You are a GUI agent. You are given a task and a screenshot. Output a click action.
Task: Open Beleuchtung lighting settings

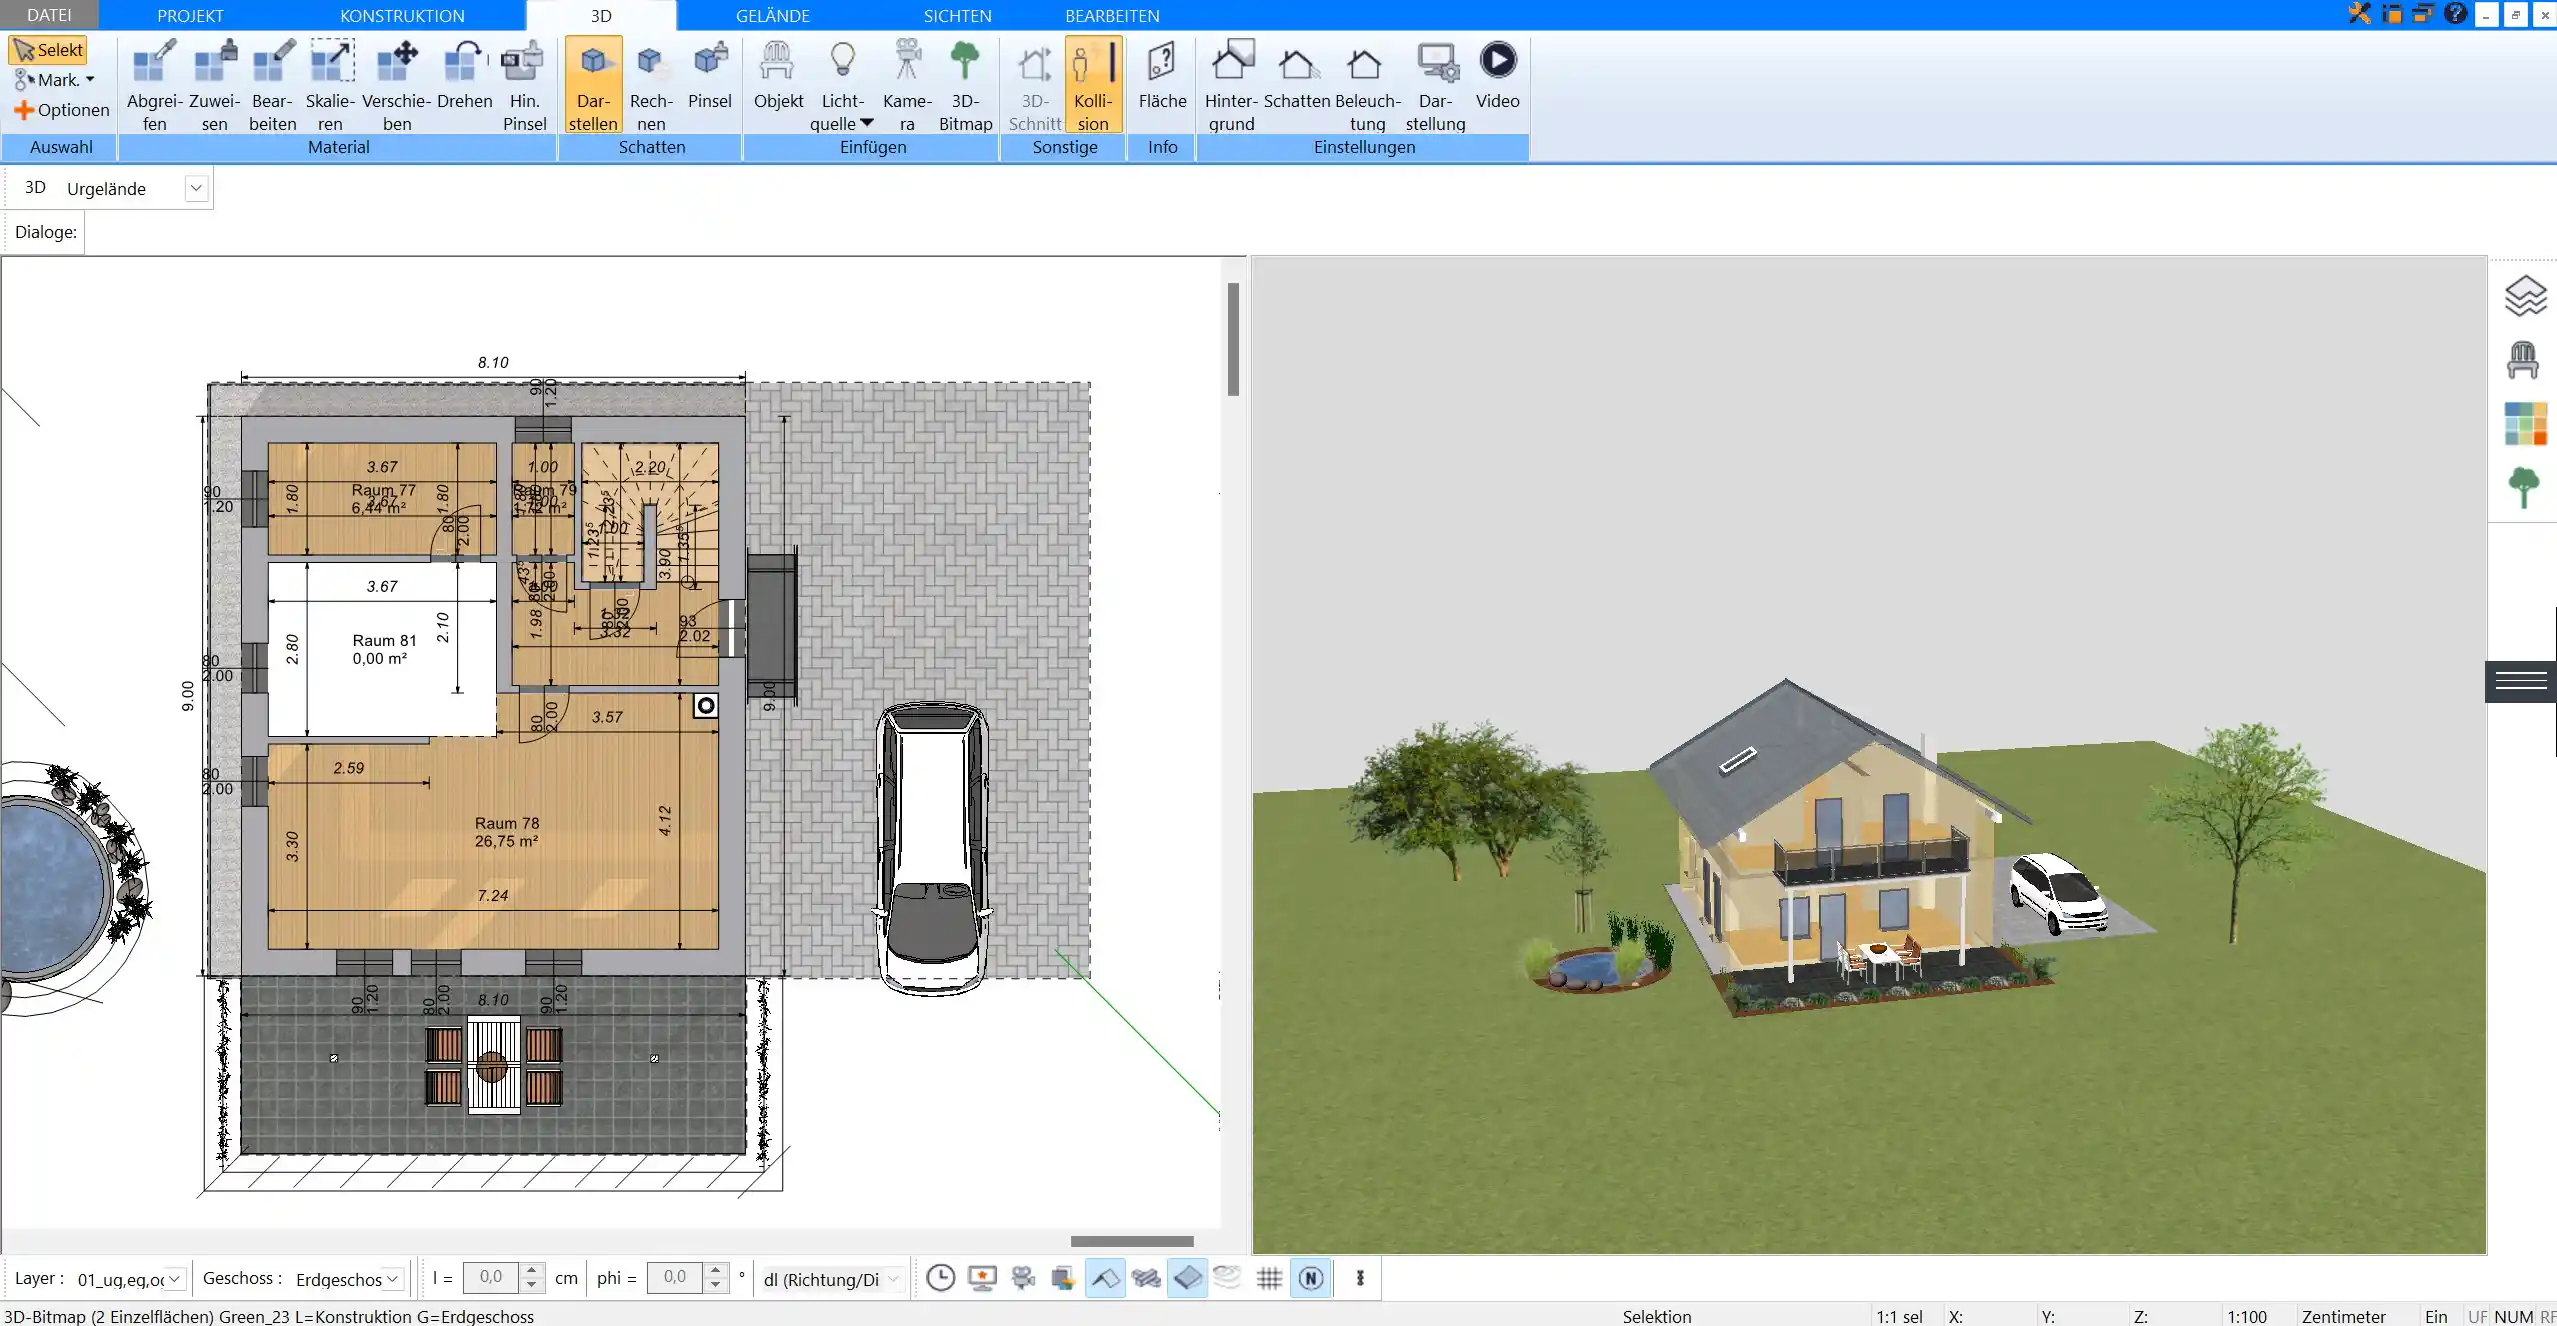(1367, 85)
